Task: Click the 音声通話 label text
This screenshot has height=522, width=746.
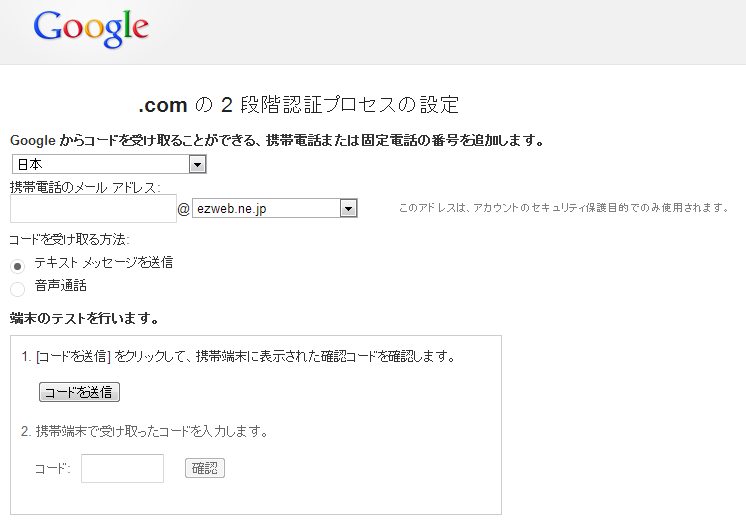Action: [x=60, y=286]
